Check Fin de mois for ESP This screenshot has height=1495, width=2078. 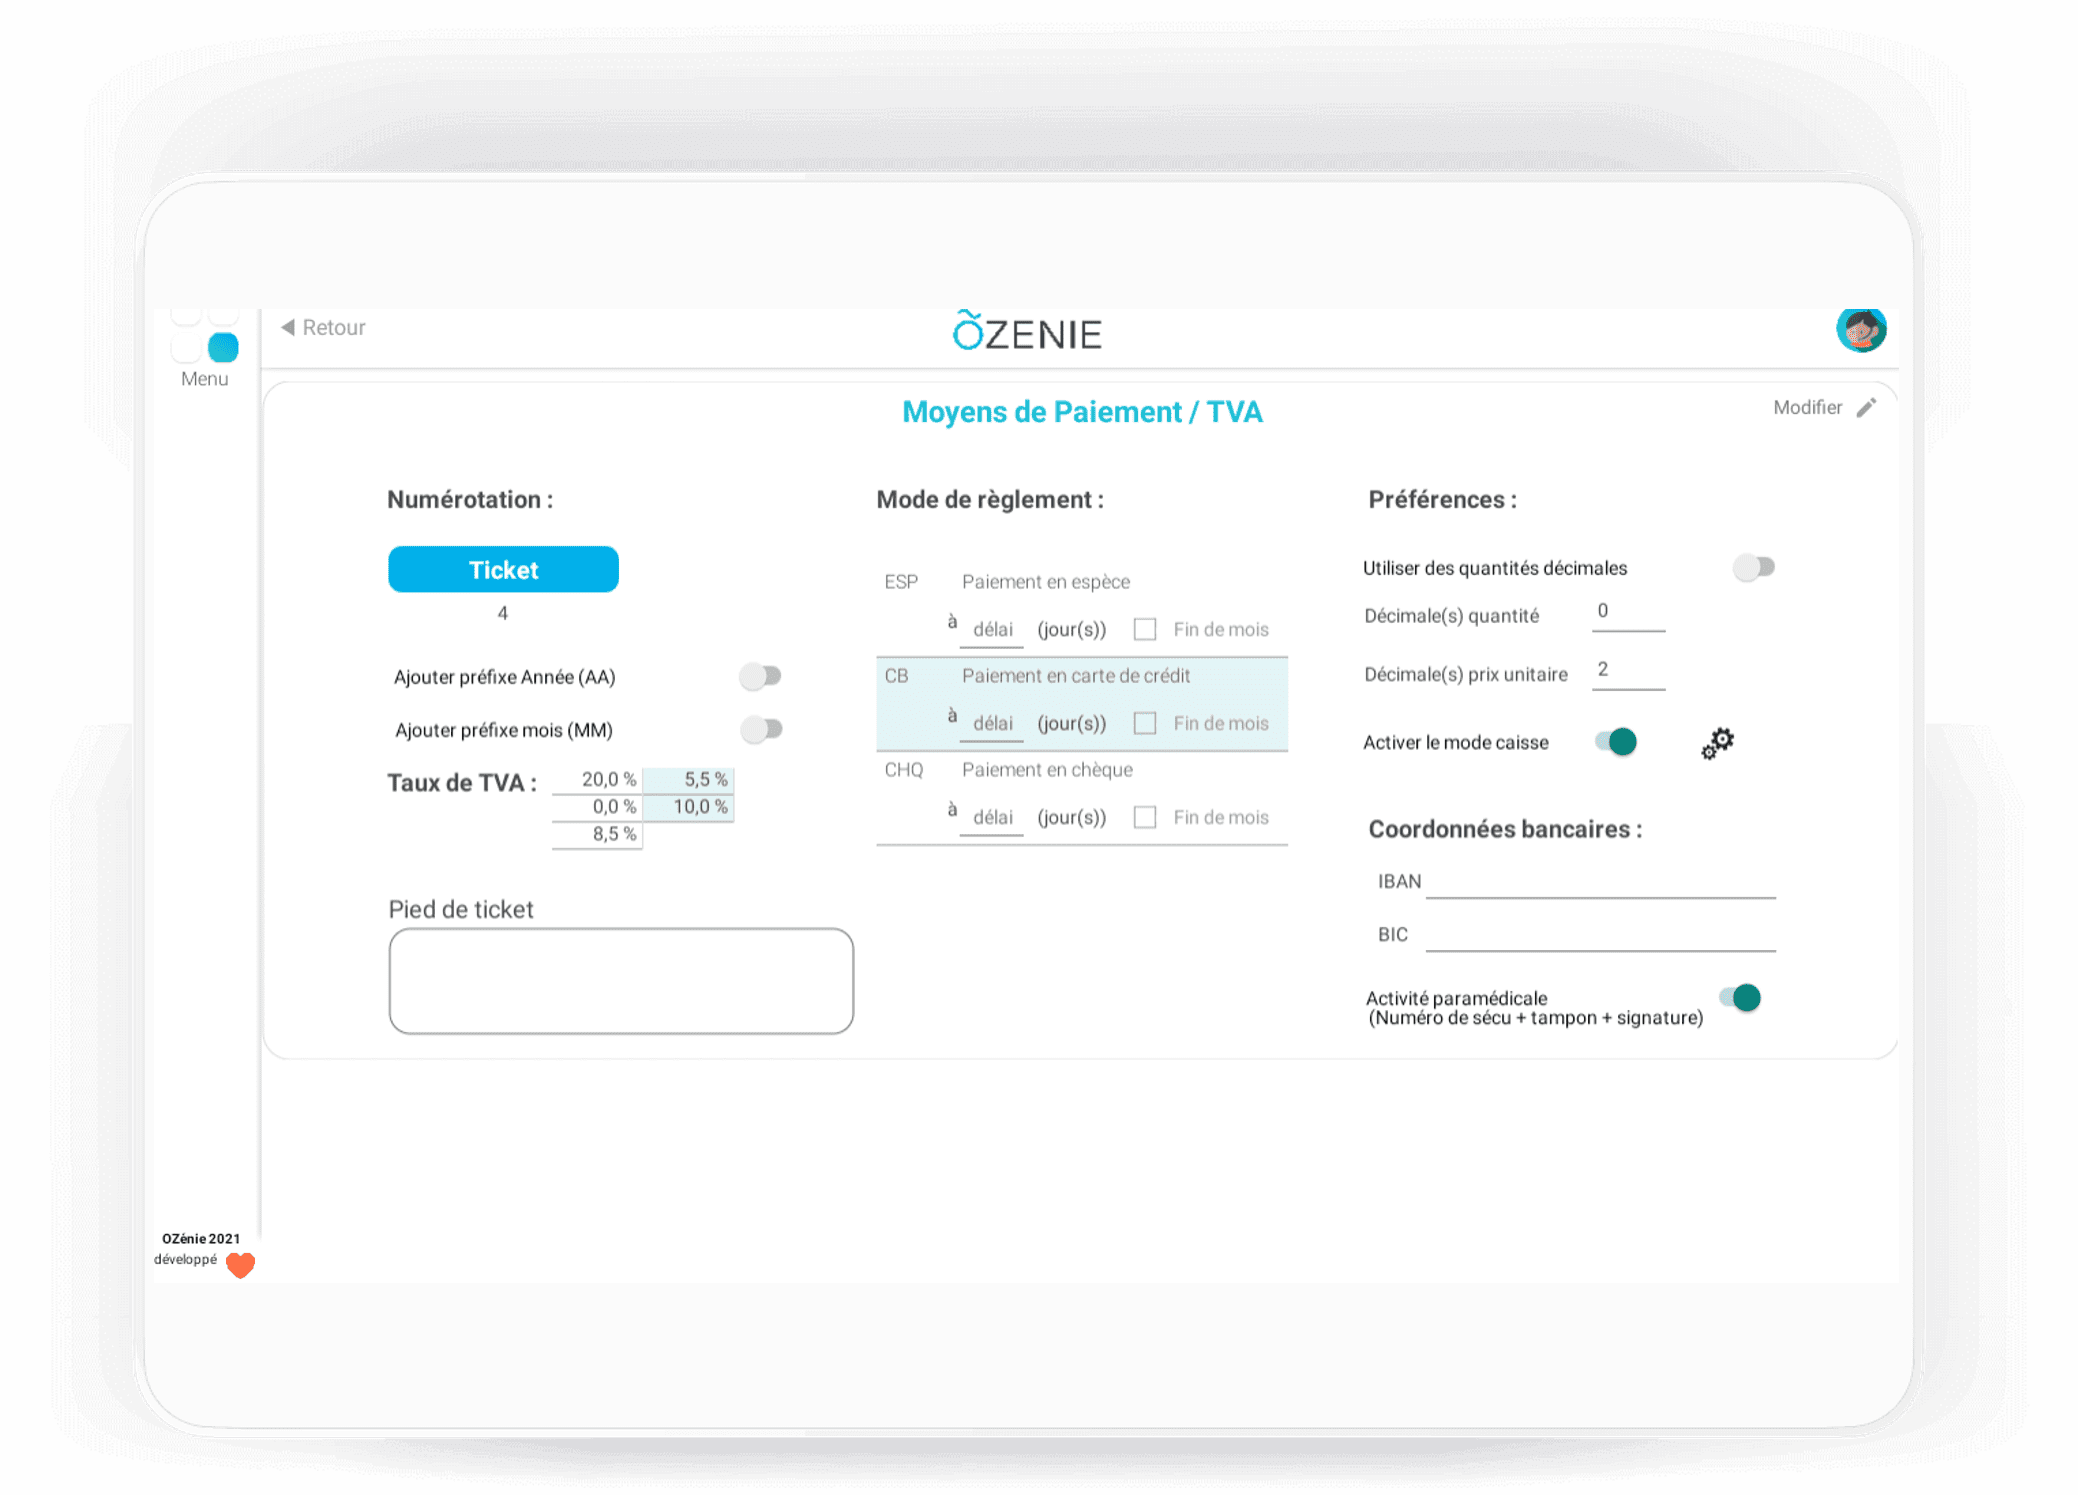pos(1145,629)
